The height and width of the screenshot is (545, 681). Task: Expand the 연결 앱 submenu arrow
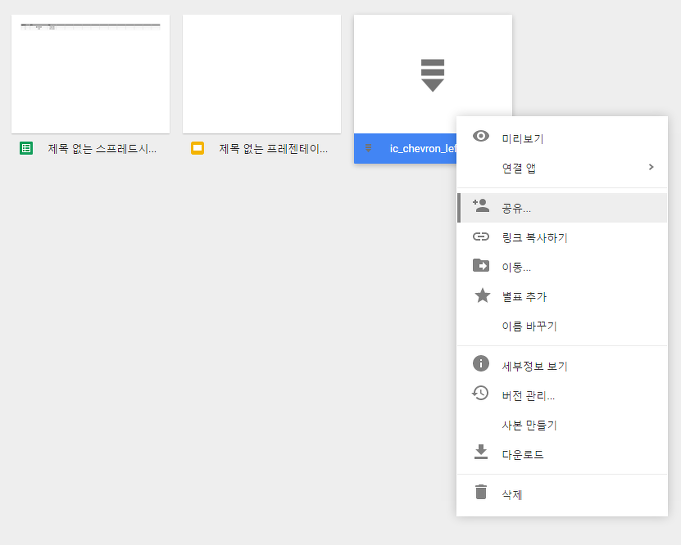651,167
